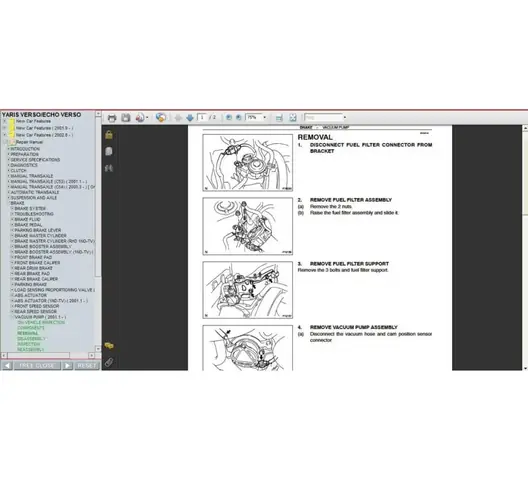Viewport: 528px width, 480px height.
Task: Open the Pages panel icon in the sidebar
Action: tap(108, 151)
